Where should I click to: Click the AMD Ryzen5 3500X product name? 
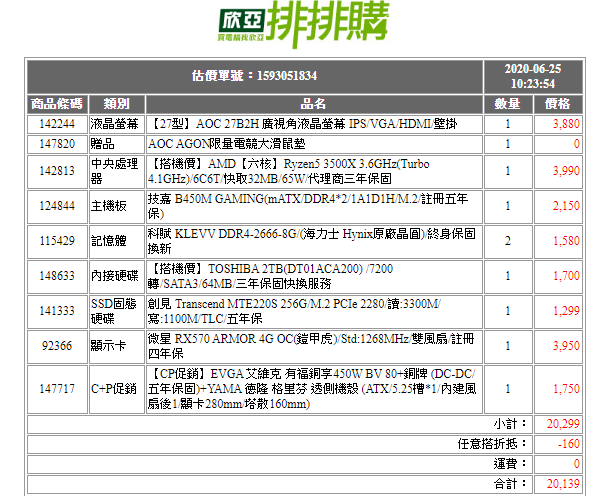point(314,171)
